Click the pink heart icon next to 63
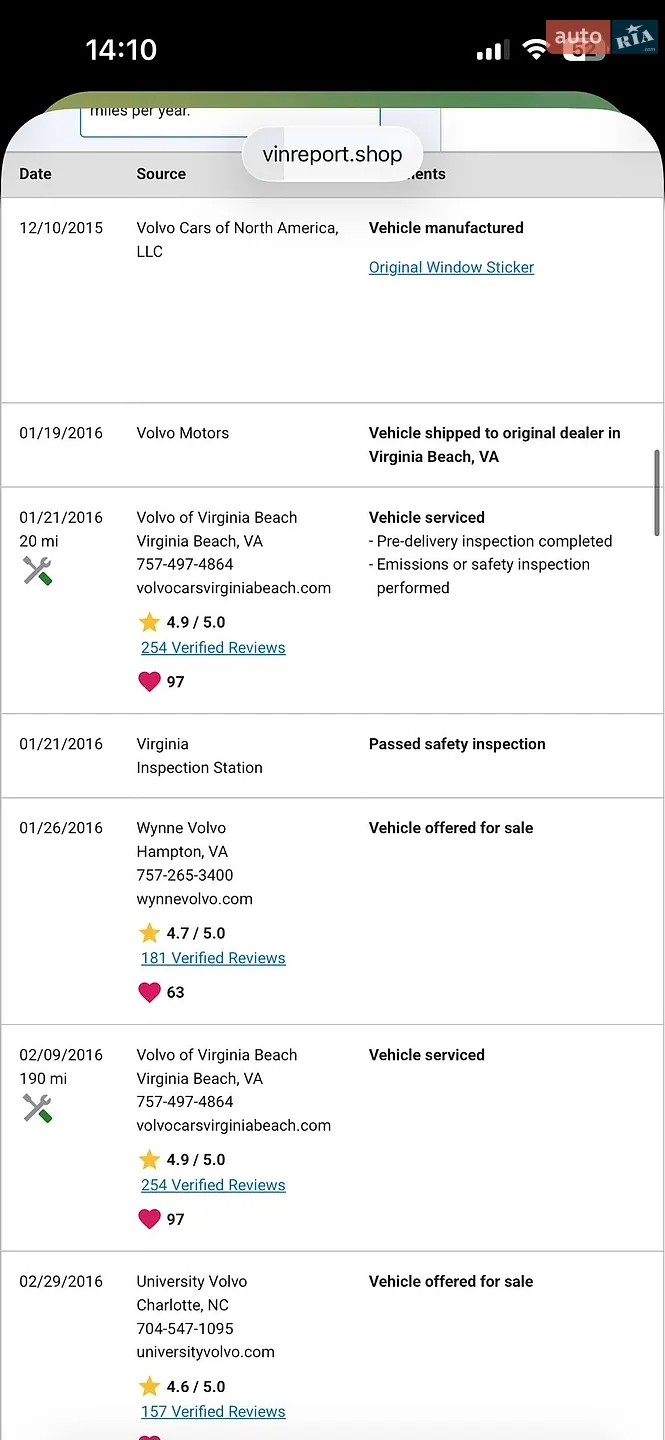The height and width of the screenshot is (1440, 665). pos(149,992)
